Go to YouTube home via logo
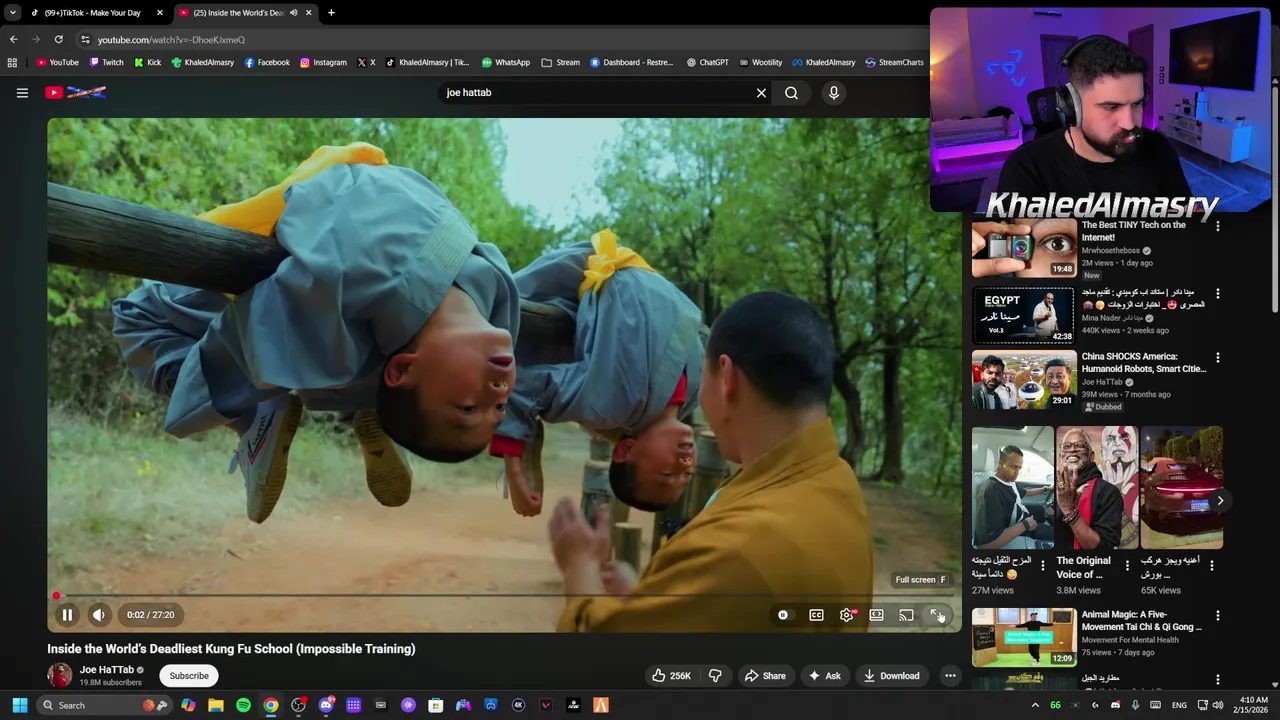 75,93
